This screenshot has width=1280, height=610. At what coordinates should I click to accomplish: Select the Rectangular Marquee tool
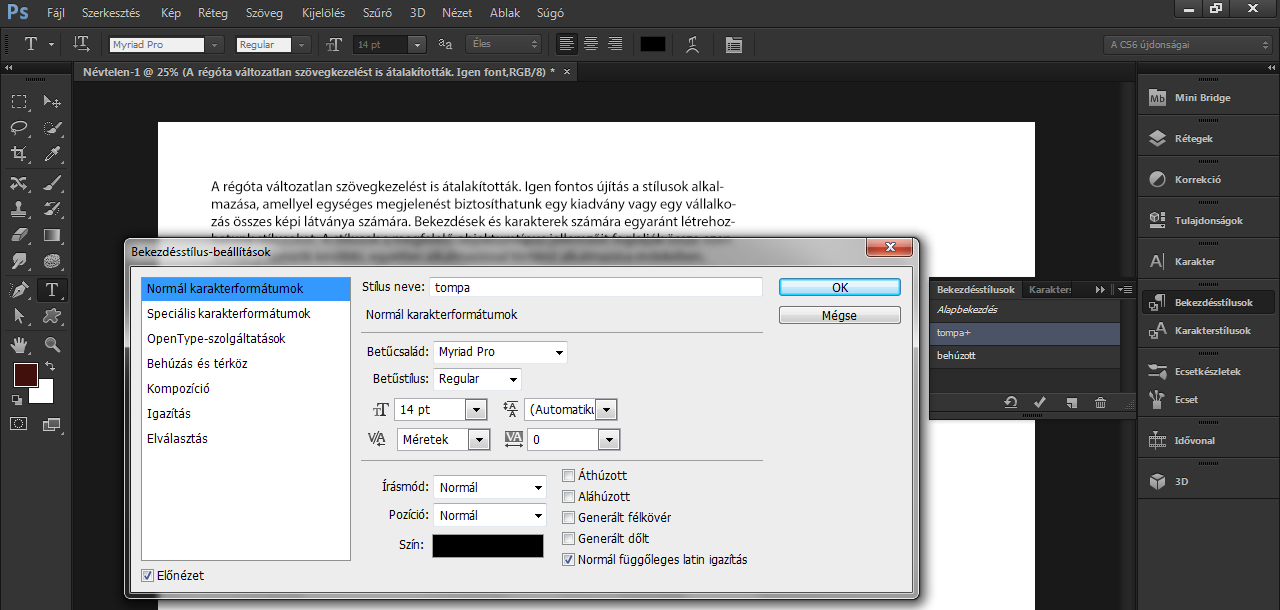click(x=19, y=101)
